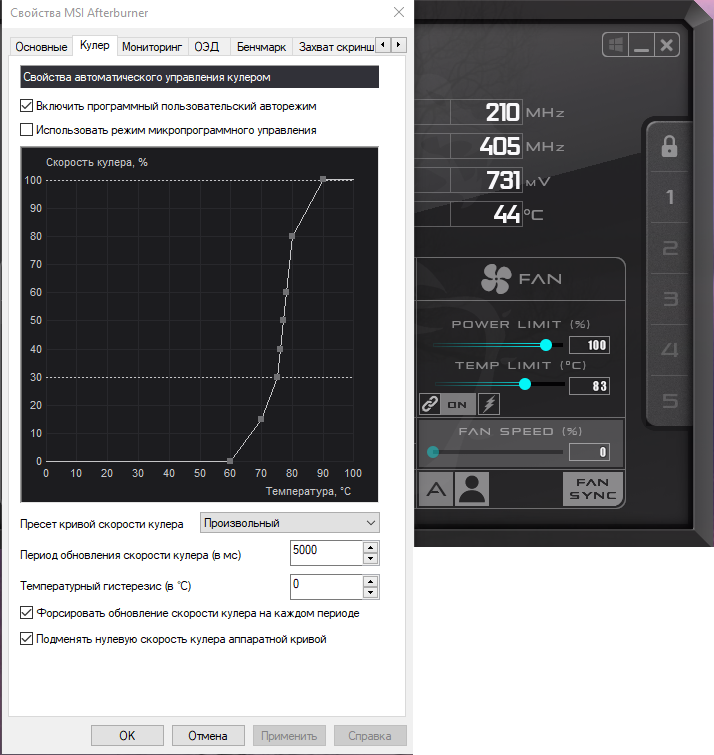
Task: Click the Temp Limit value box 83
Action: click(589, 386)
